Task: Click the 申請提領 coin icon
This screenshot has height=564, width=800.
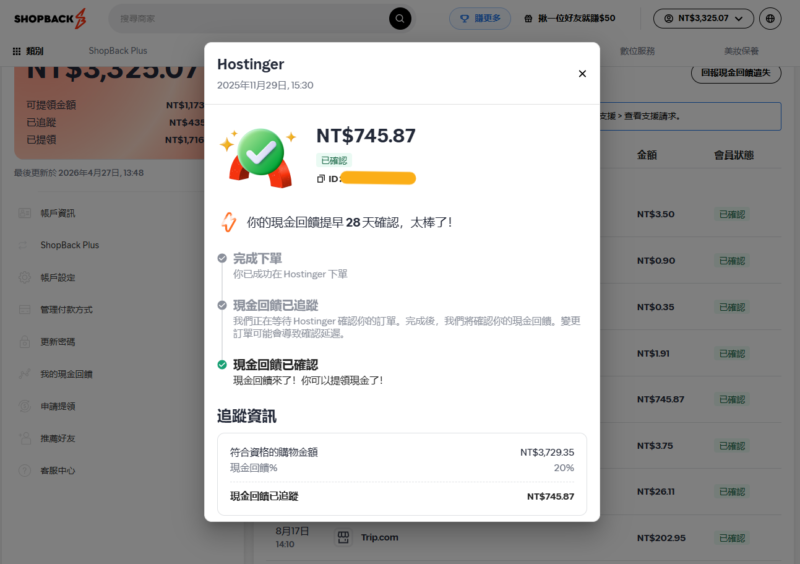Action: (24, 406)
